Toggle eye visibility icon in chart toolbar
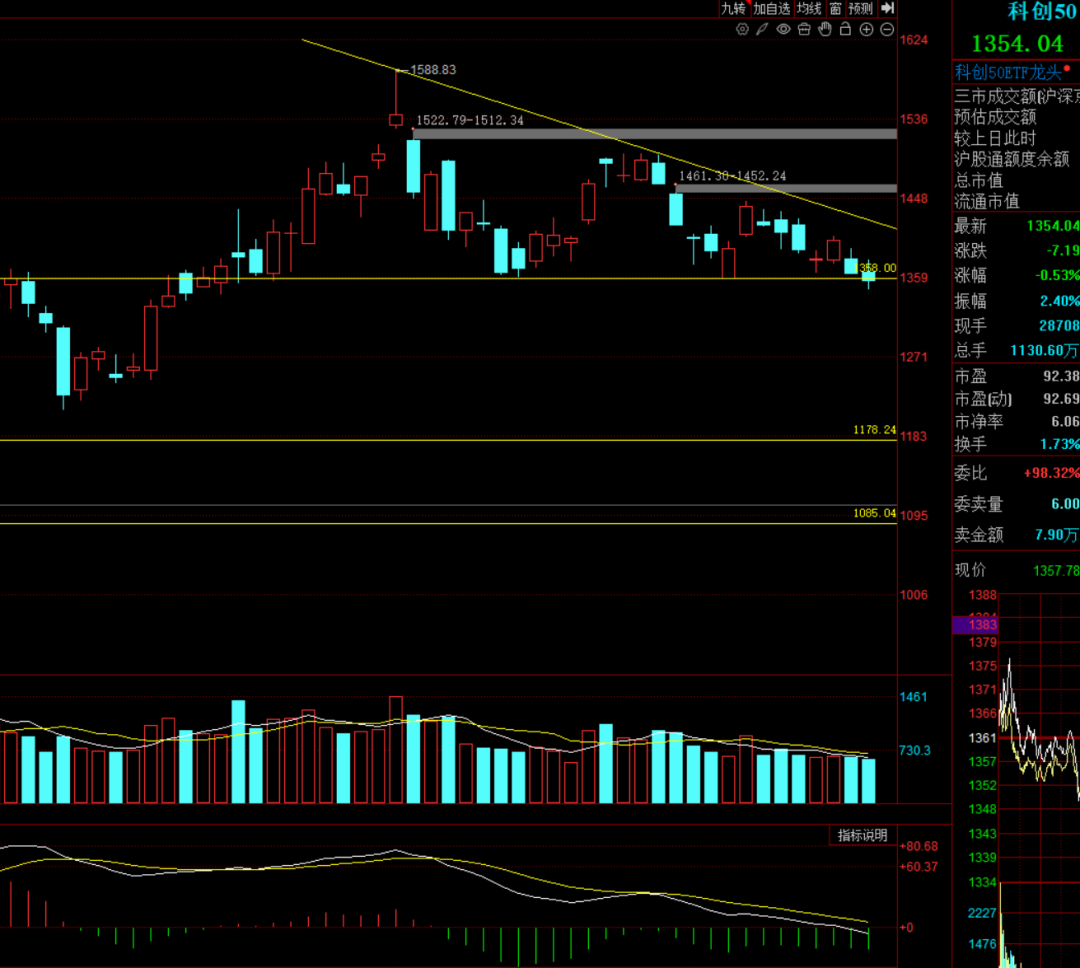This screenshot has height=968, width=1080. [783, 29]
